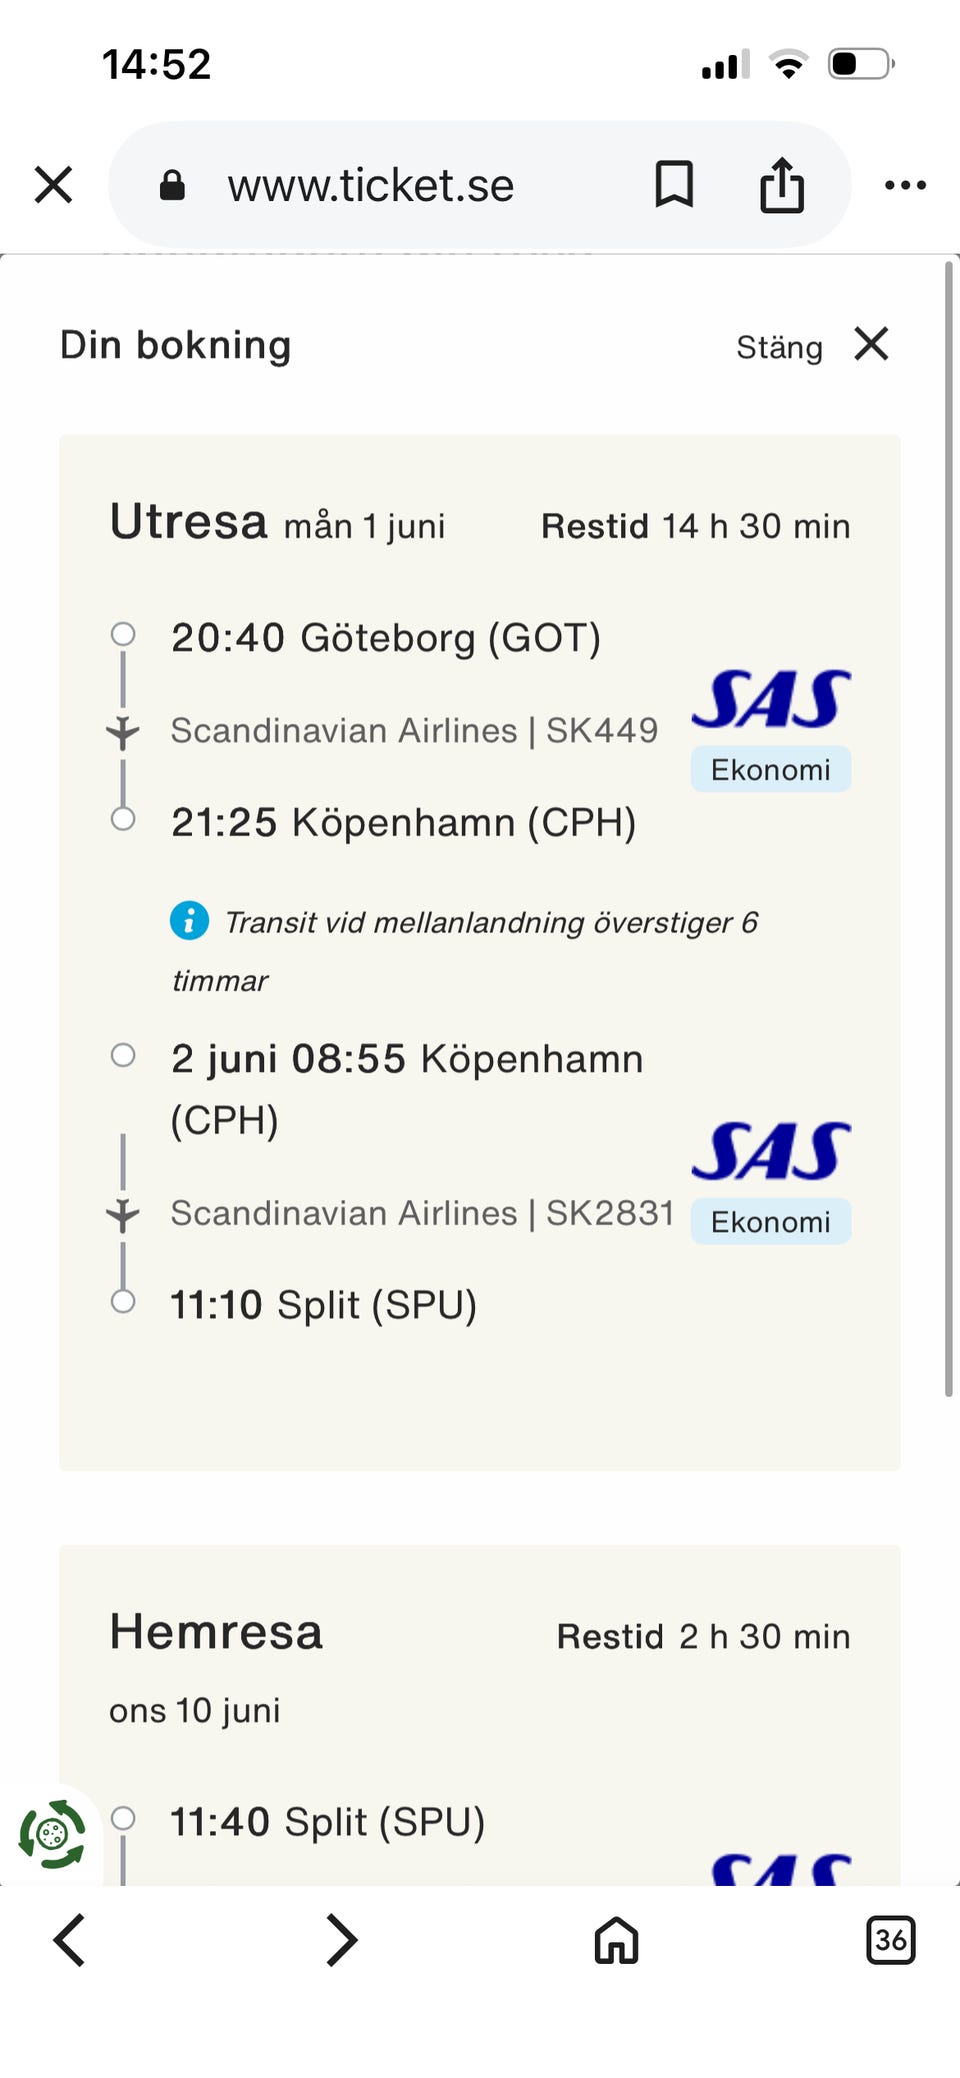Tap the browser home icon
Viewport: 960px width, 2078px height.
616,1941
